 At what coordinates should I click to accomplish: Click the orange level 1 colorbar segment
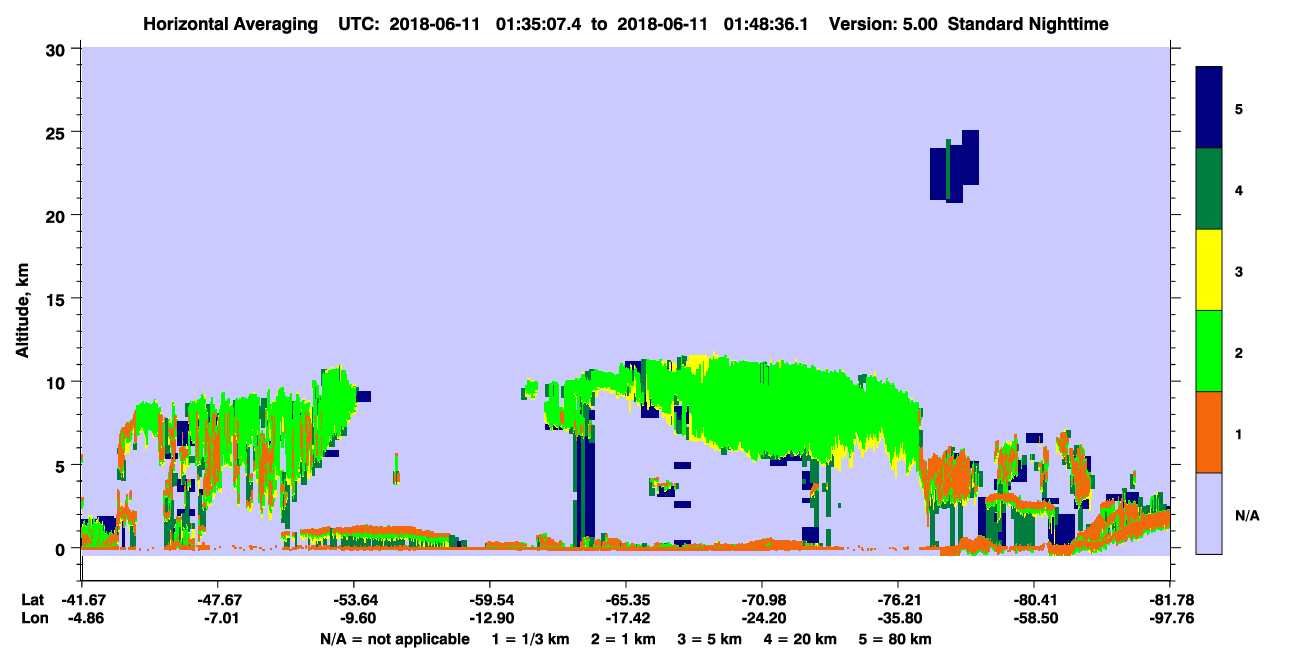pyautogui.click(x=1209, y=432)
